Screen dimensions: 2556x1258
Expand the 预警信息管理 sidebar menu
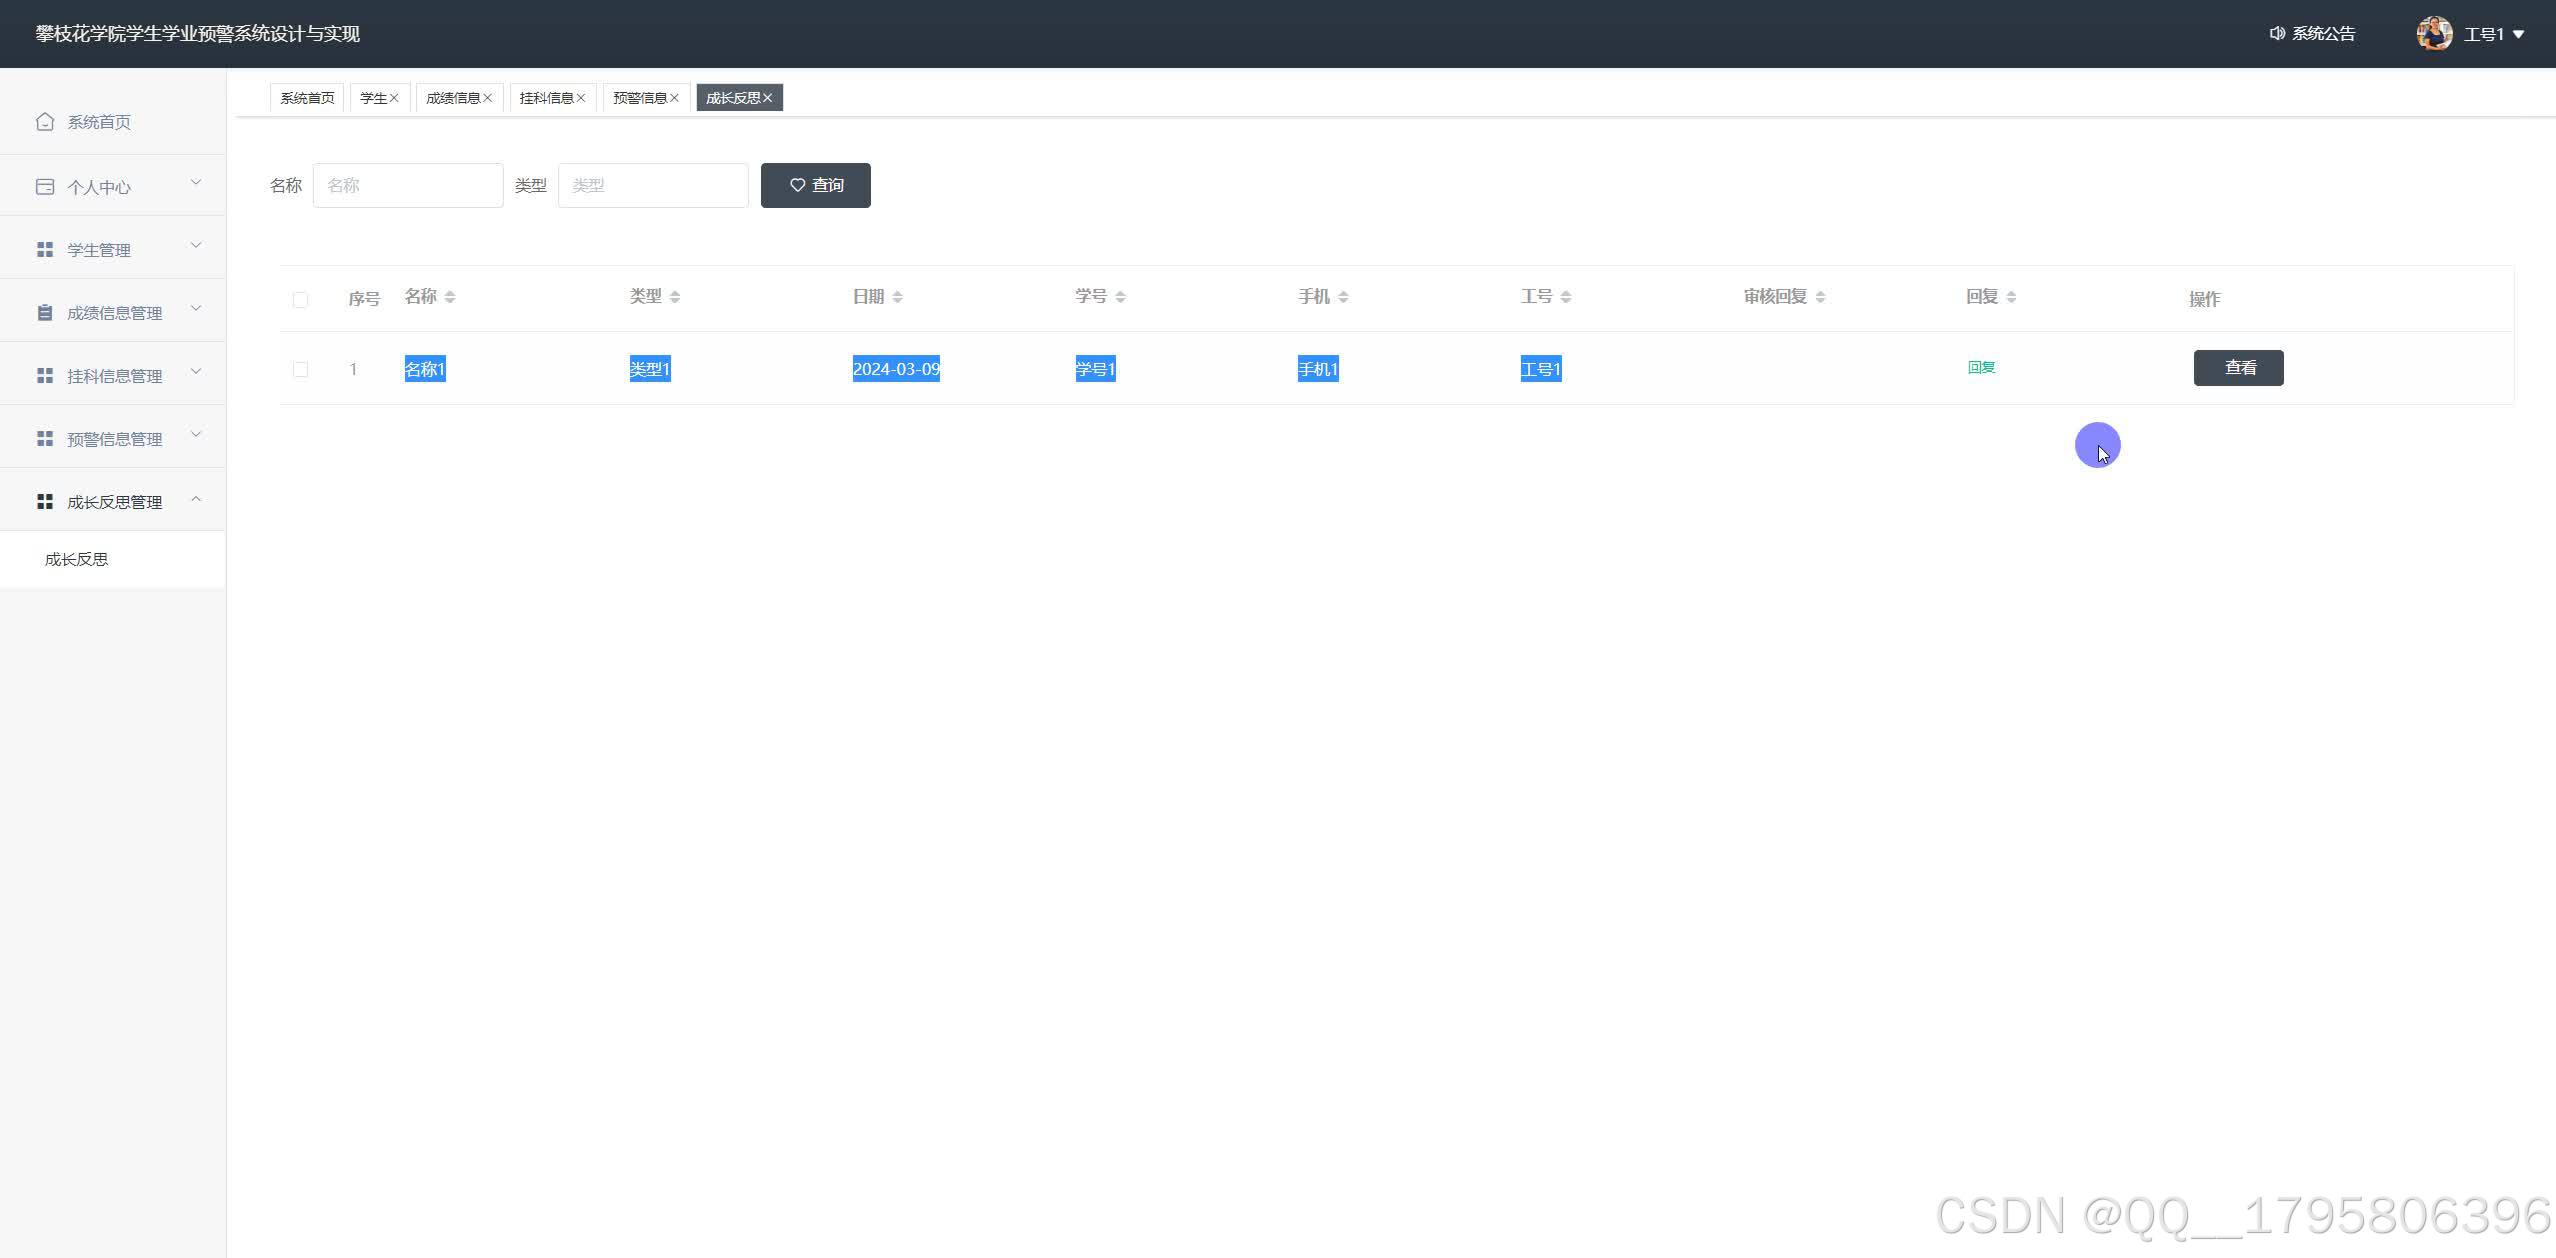[x=113, y=438]
